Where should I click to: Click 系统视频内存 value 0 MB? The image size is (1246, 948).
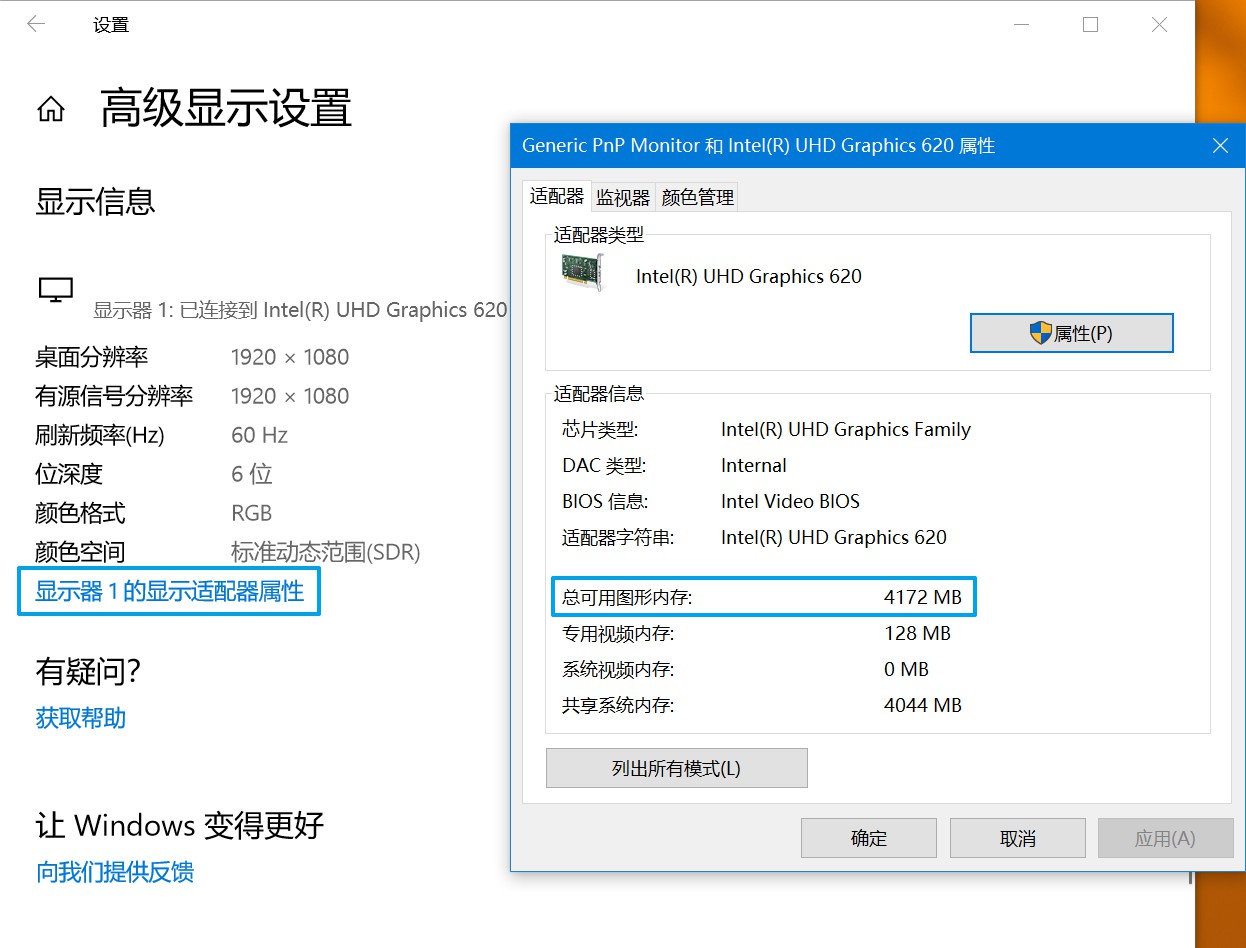click(907, 670)
